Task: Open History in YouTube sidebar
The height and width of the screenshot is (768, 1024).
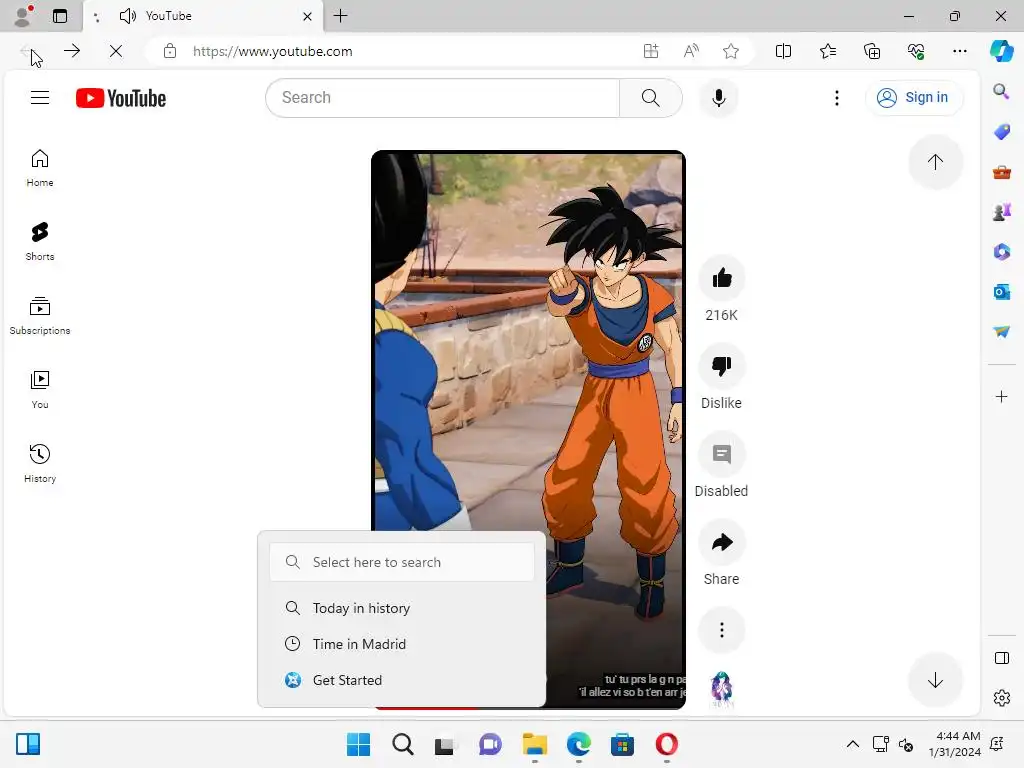Action: pos(40,464)
